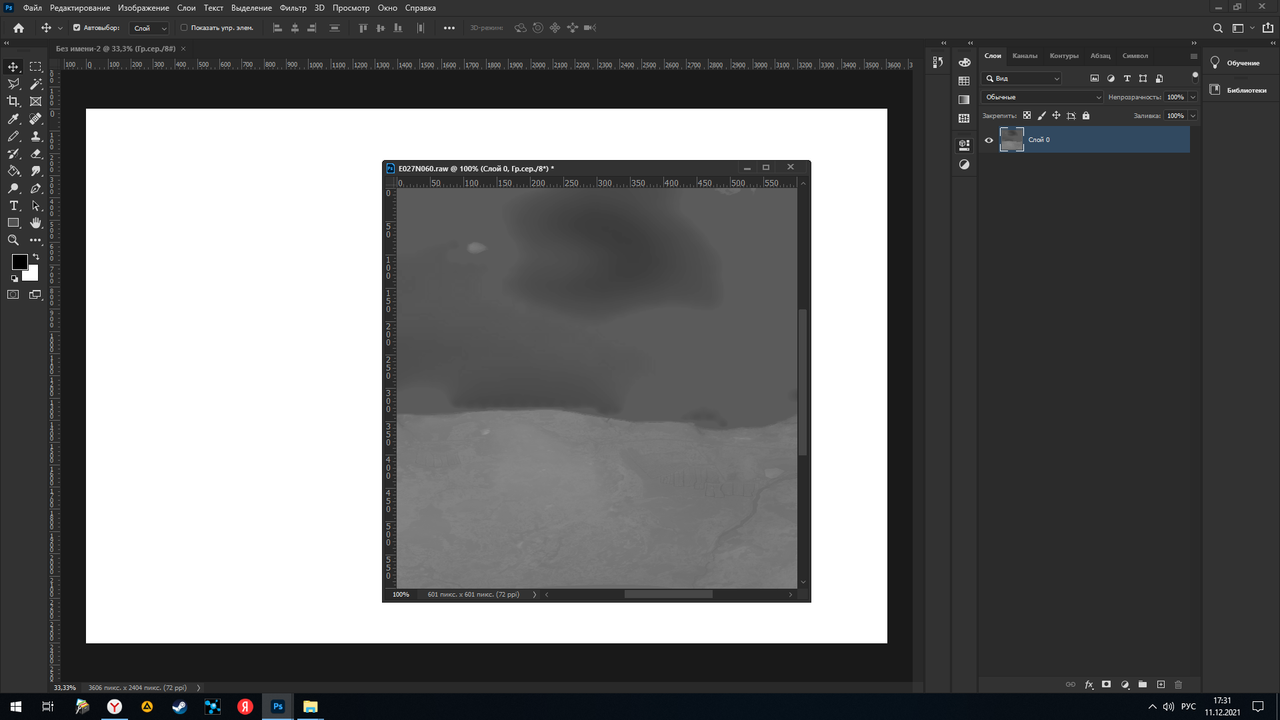Open the Фильтр menu

(x=294, y=8)
